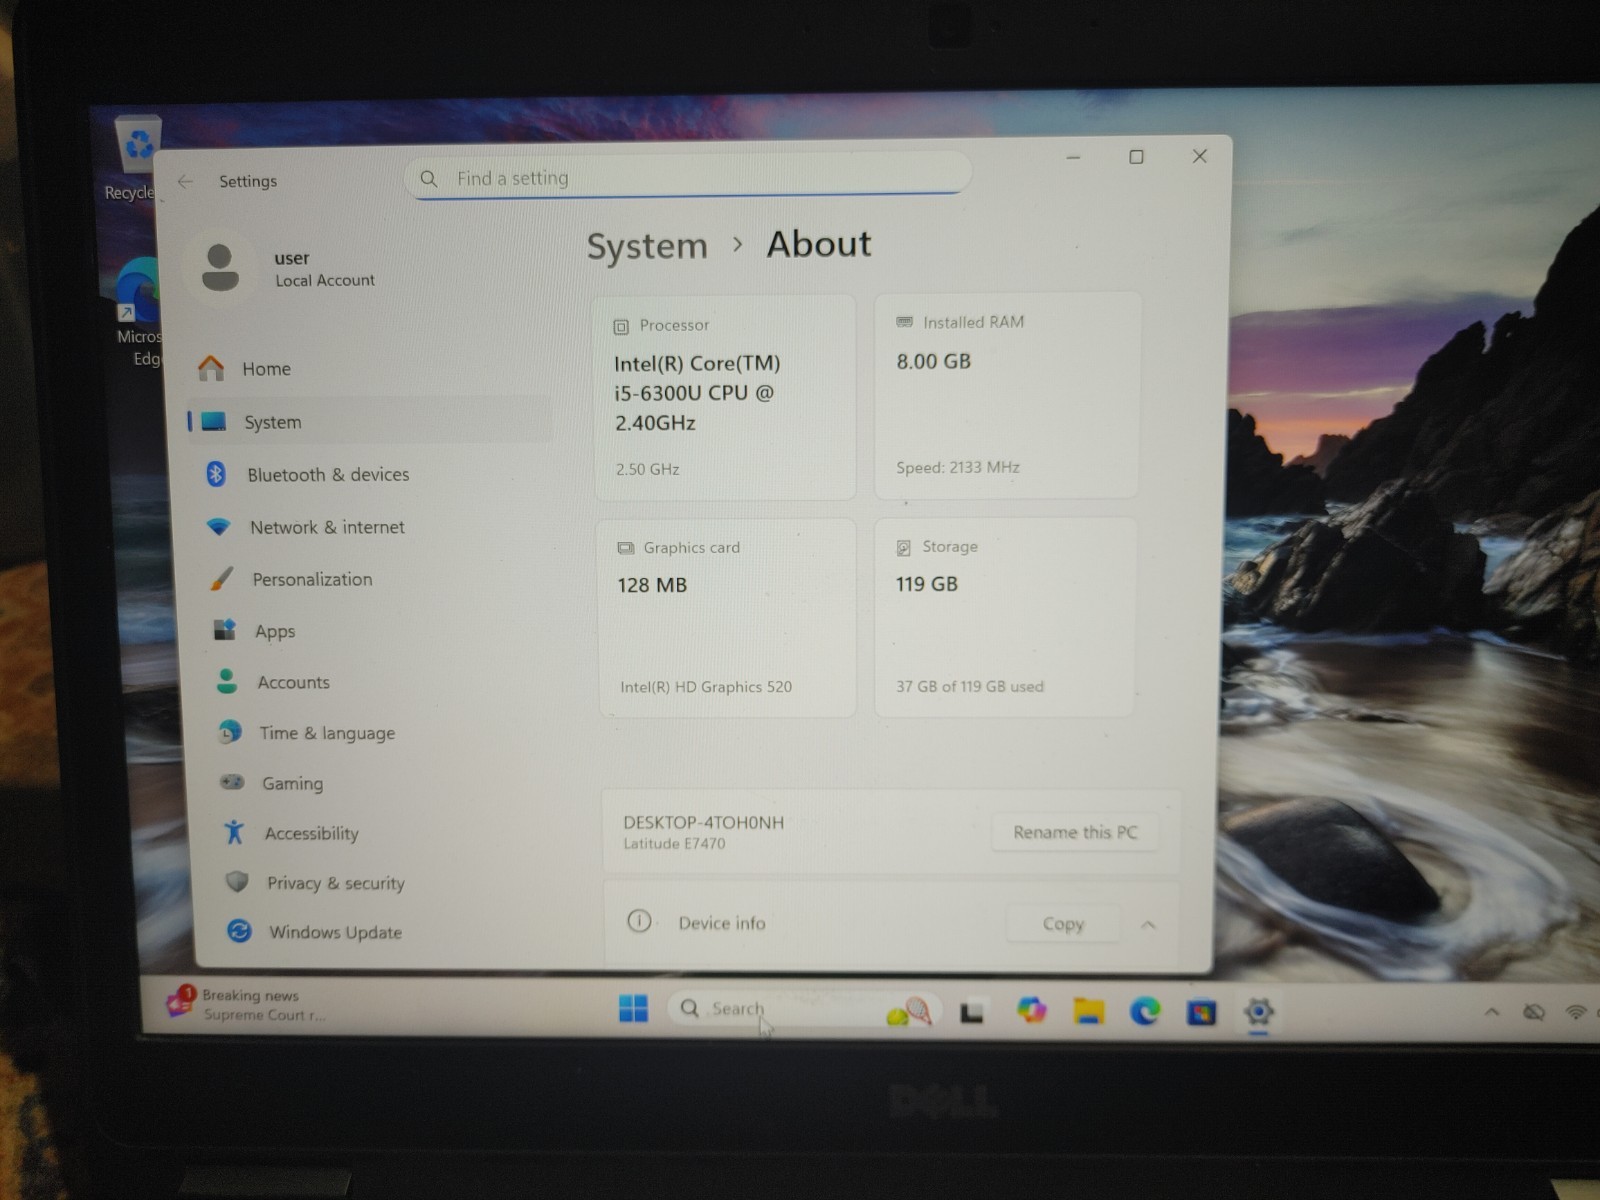Click the Intel(R) HD Graphics 520 text
The width and height of the screenshot is (1600, 1200).
tap(706, 687)
